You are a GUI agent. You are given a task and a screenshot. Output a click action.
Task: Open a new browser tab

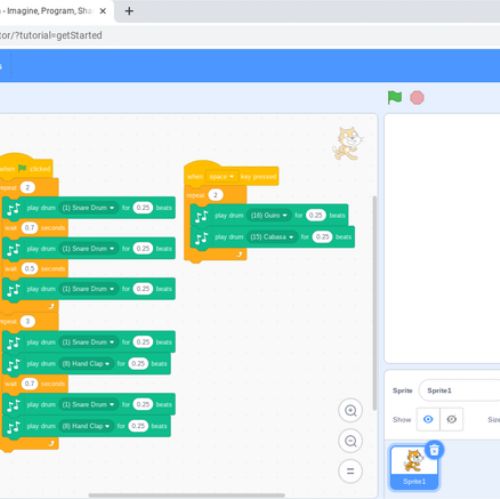click(129, 11)
